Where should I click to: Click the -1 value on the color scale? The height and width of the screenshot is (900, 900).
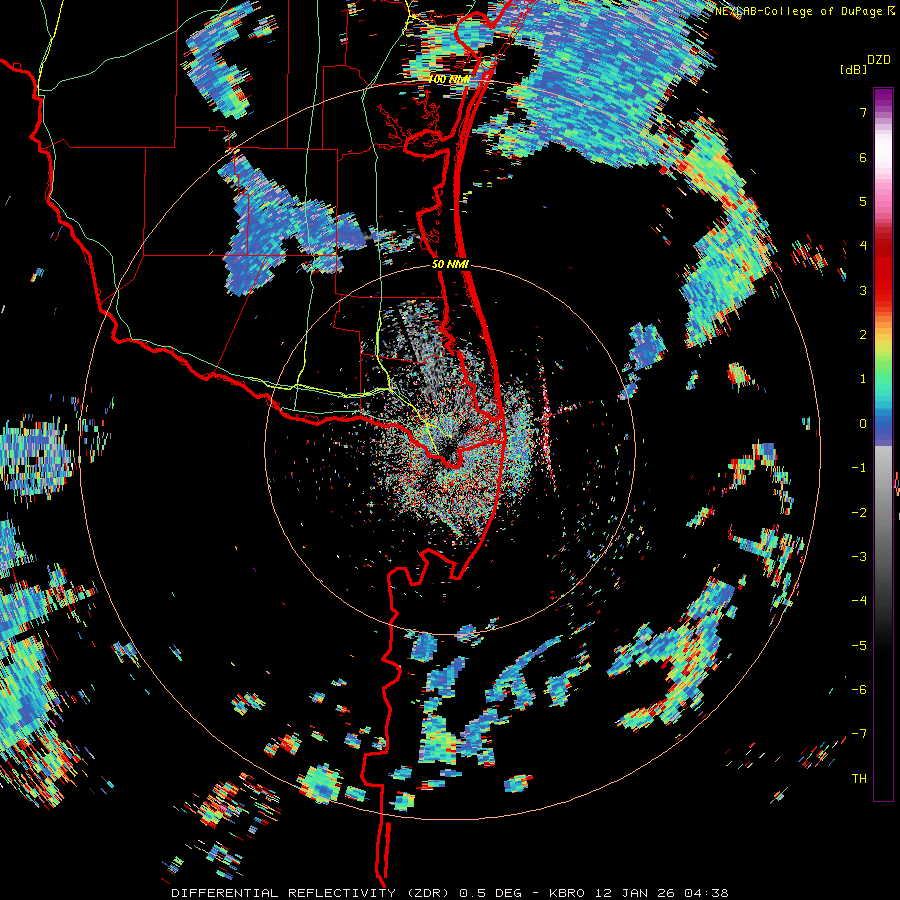click(859, 468)
